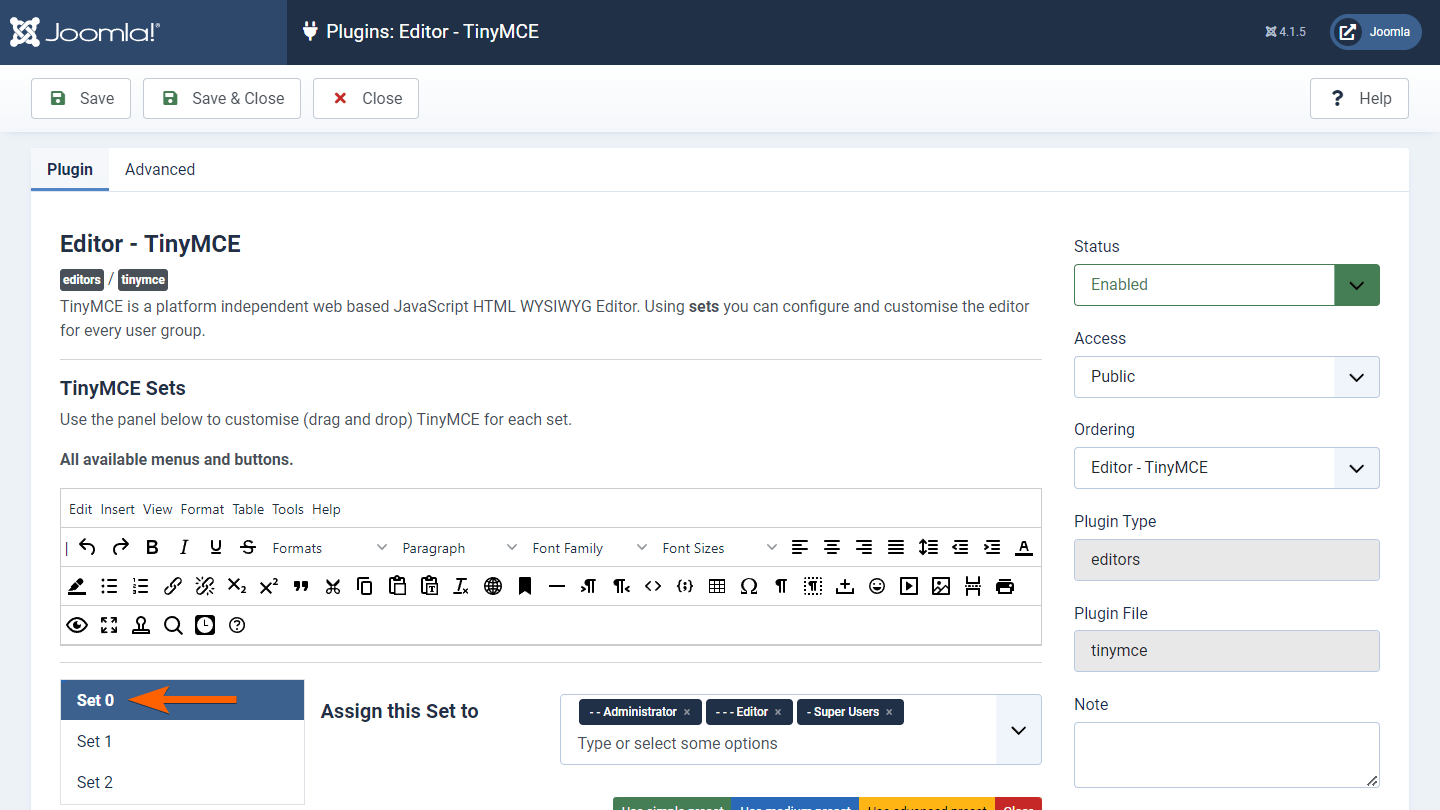Click the Background Color highlighter icon
1440x810 pixels.
(x=77, y=586)
